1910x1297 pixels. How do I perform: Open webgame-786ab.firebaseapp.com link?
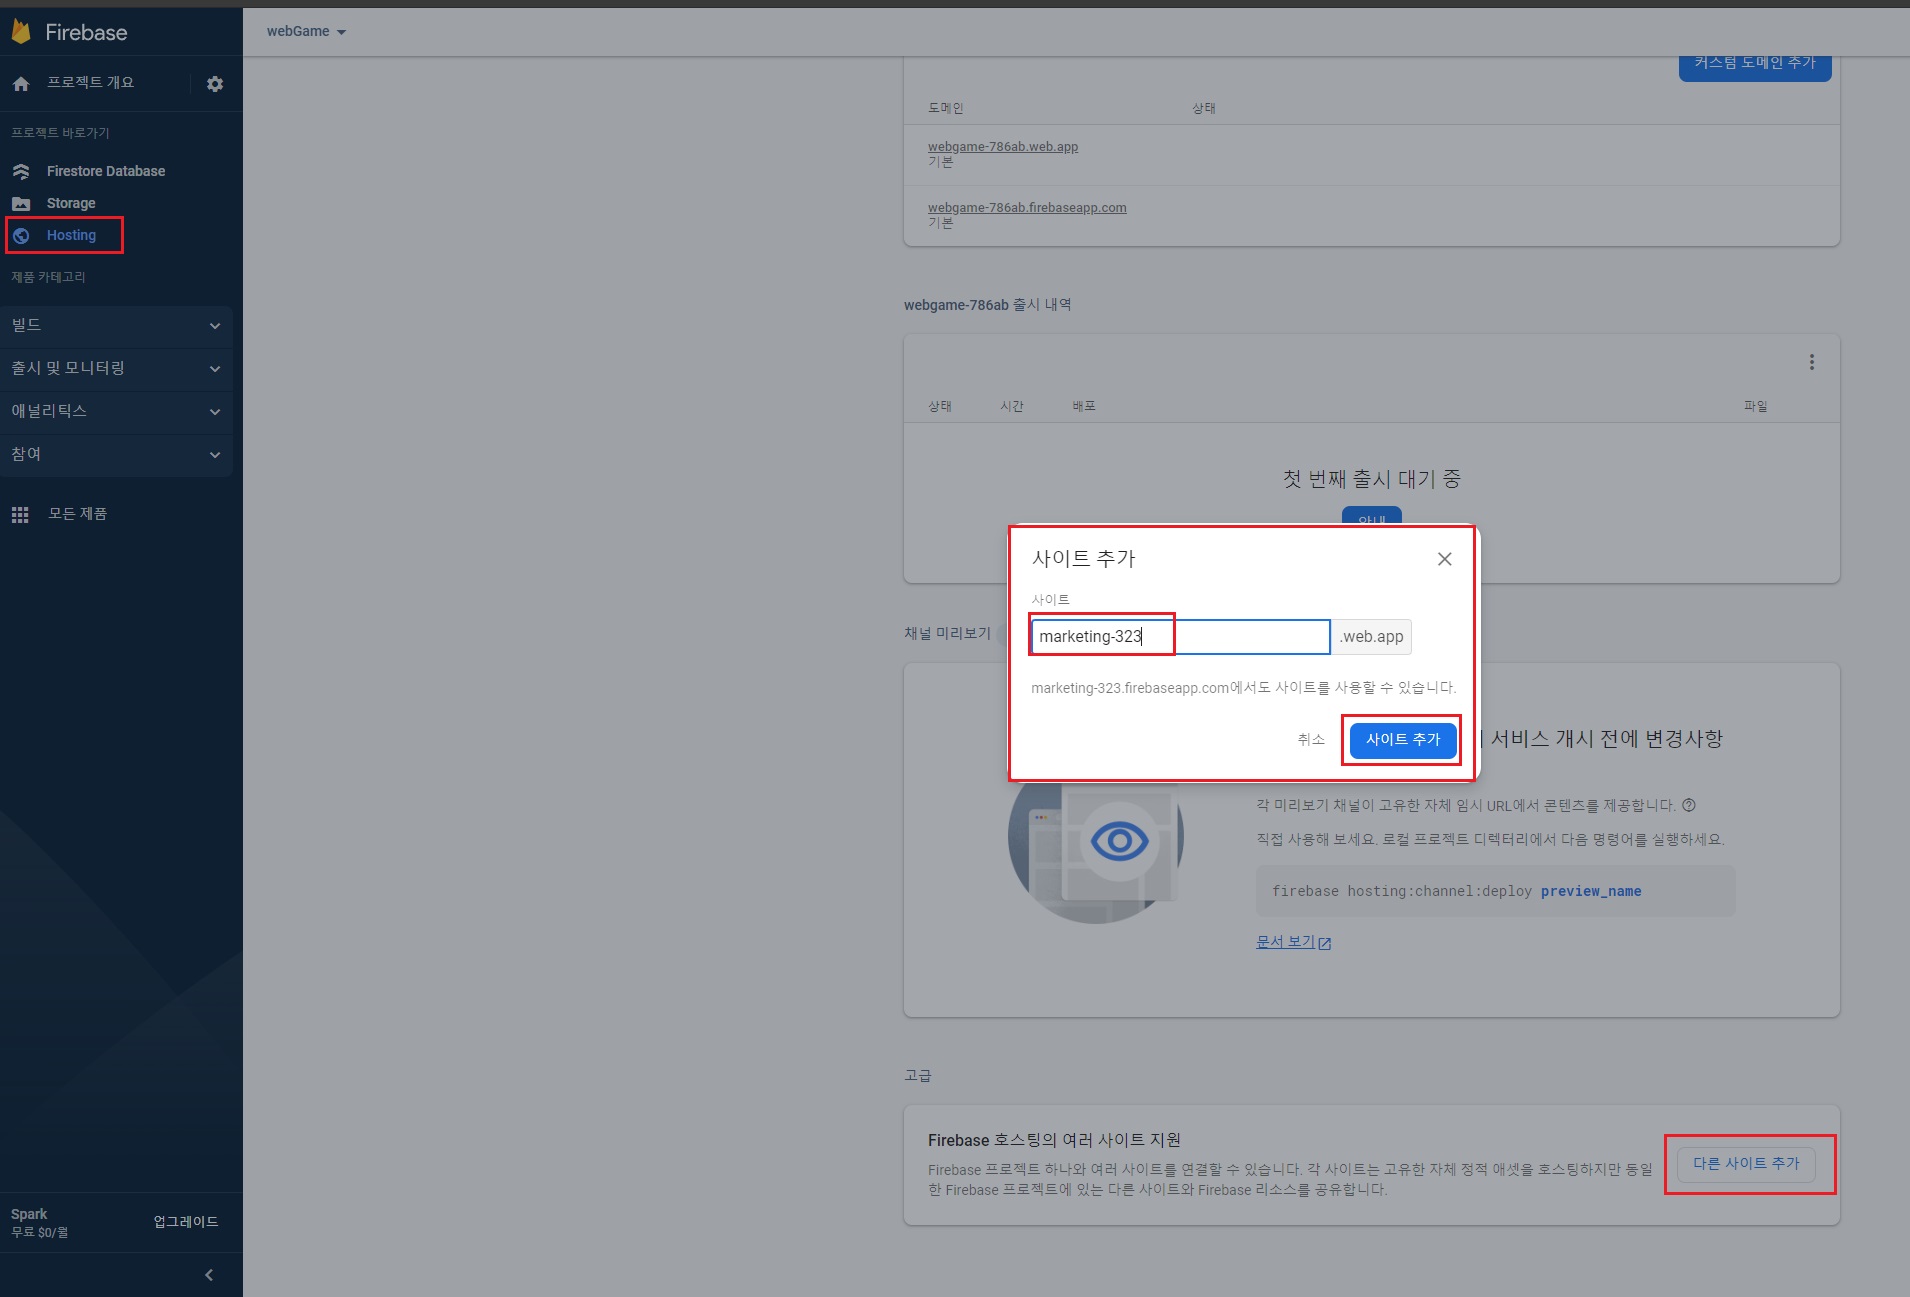(x=1027, y=207)
